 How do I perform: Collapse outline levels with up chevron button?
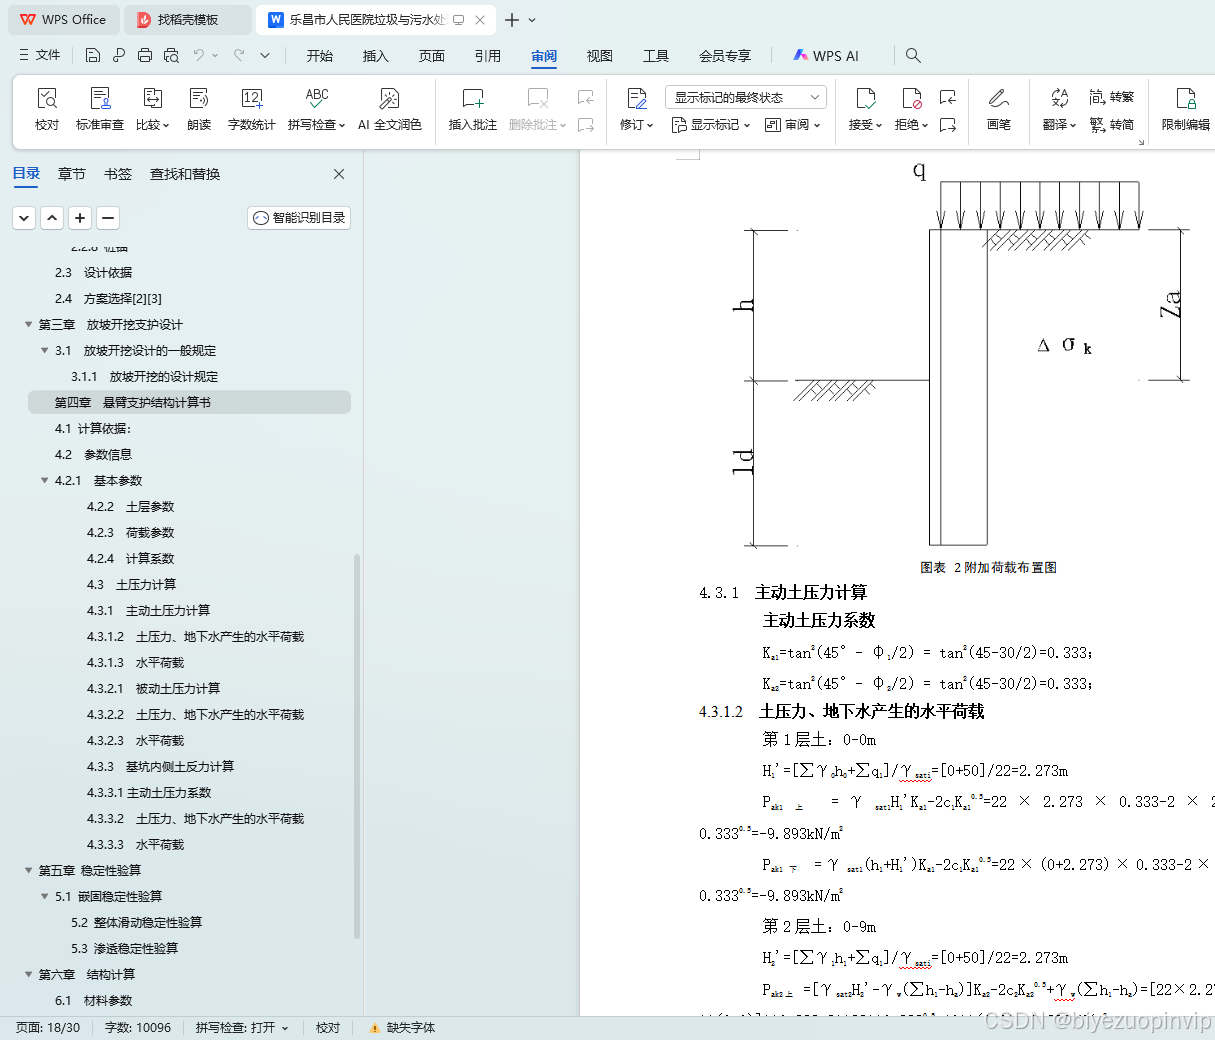coord(52,217)
